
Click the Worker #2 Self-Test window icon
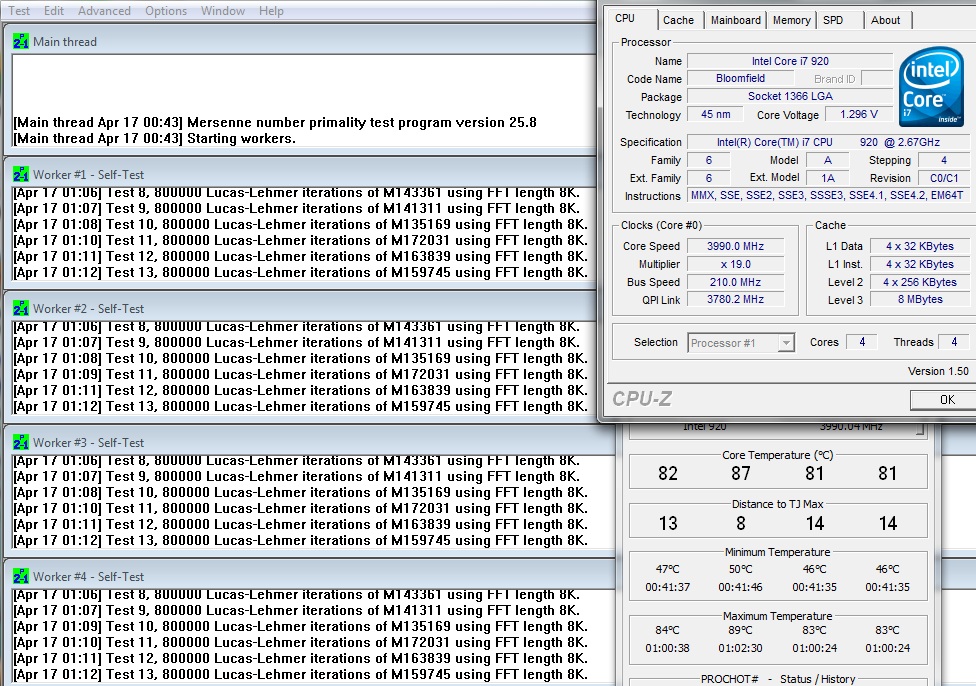click(21, 309)
